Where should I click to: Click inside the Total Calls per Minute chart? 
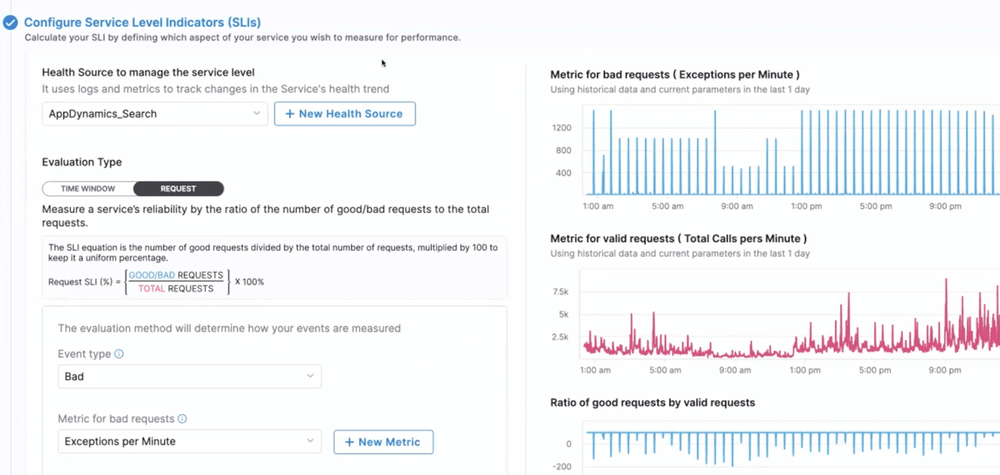click(790, 320)
